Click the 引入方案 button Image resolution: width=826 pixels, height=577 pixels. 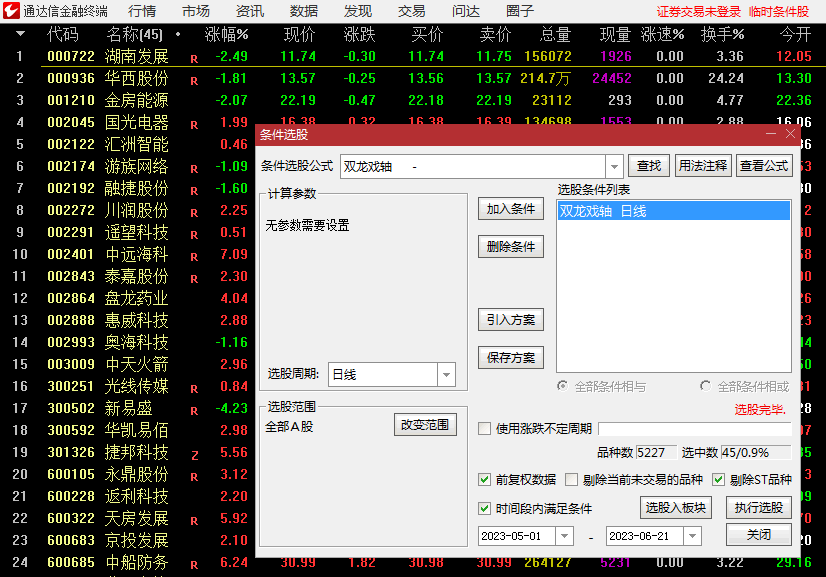[510, 320]
